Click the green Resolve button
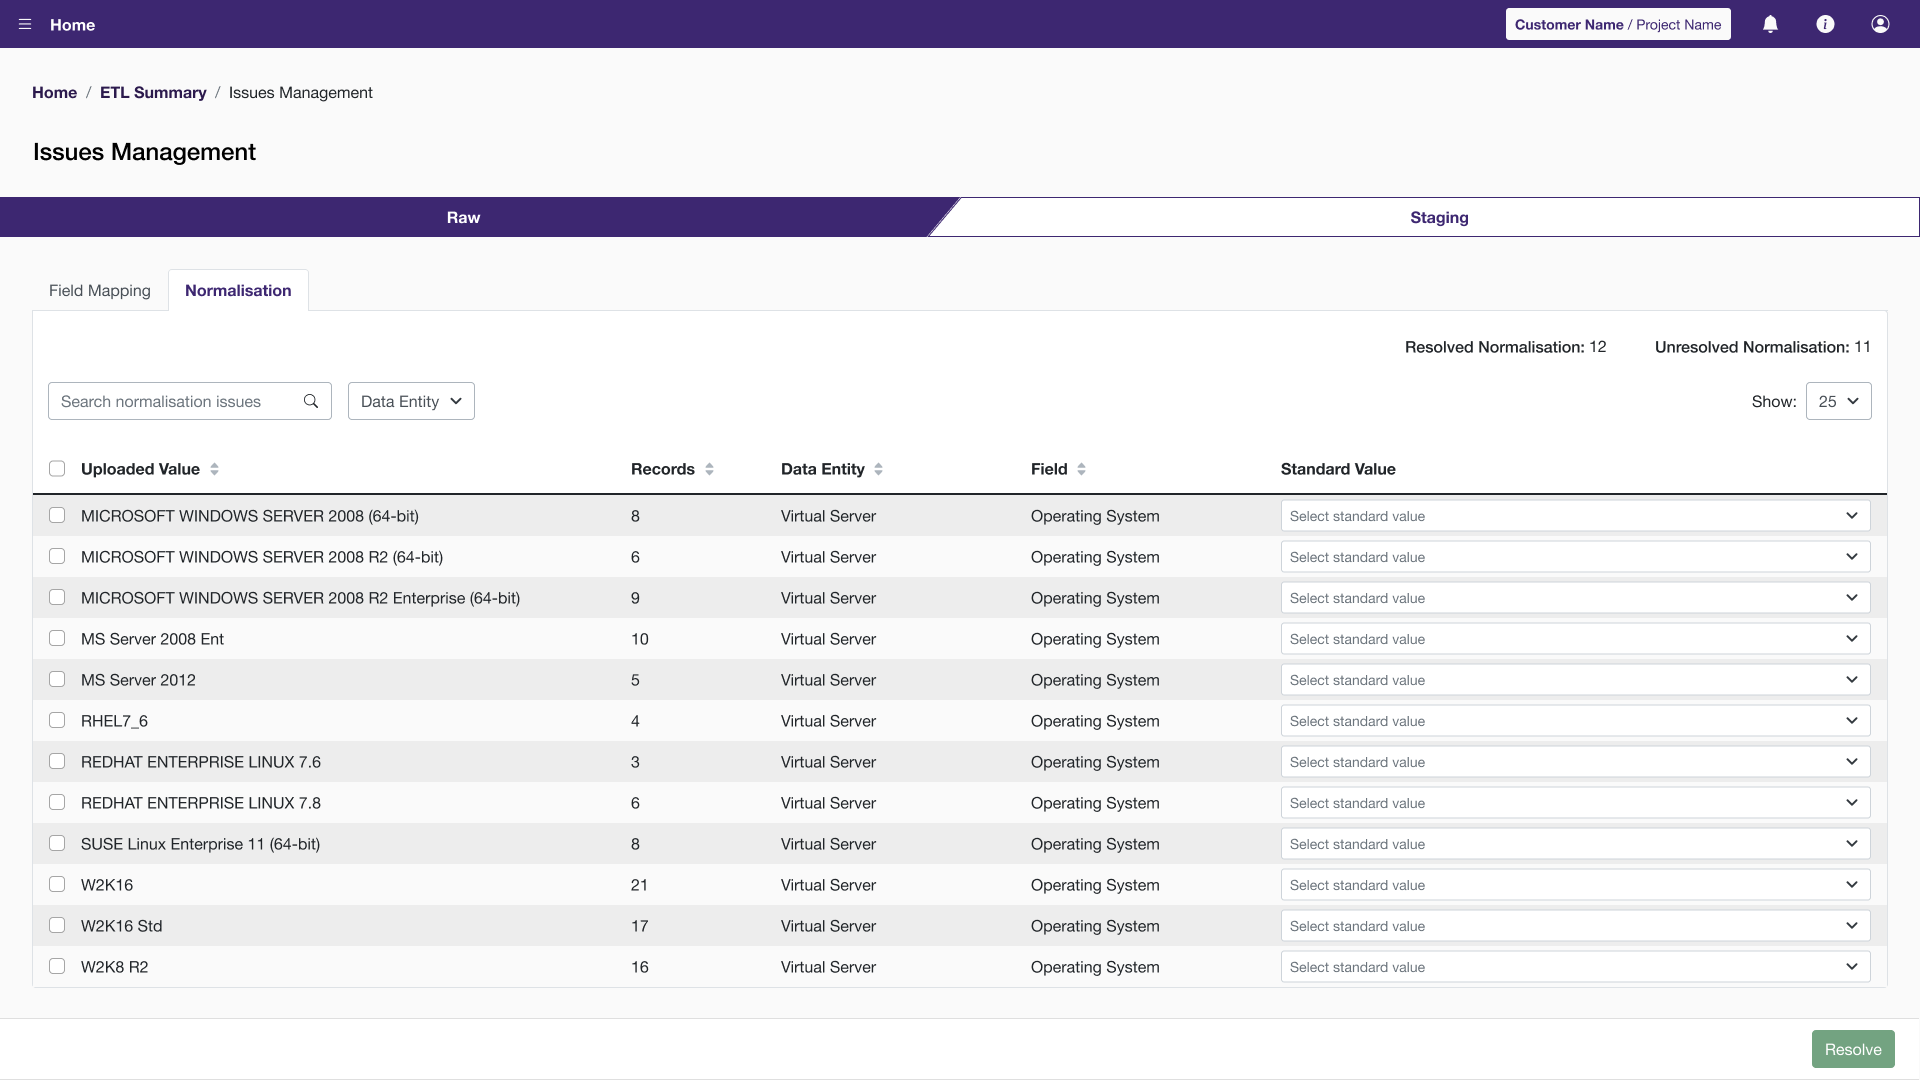The width and height of the screenshot is (1920, 1080). point(1852,1049)
